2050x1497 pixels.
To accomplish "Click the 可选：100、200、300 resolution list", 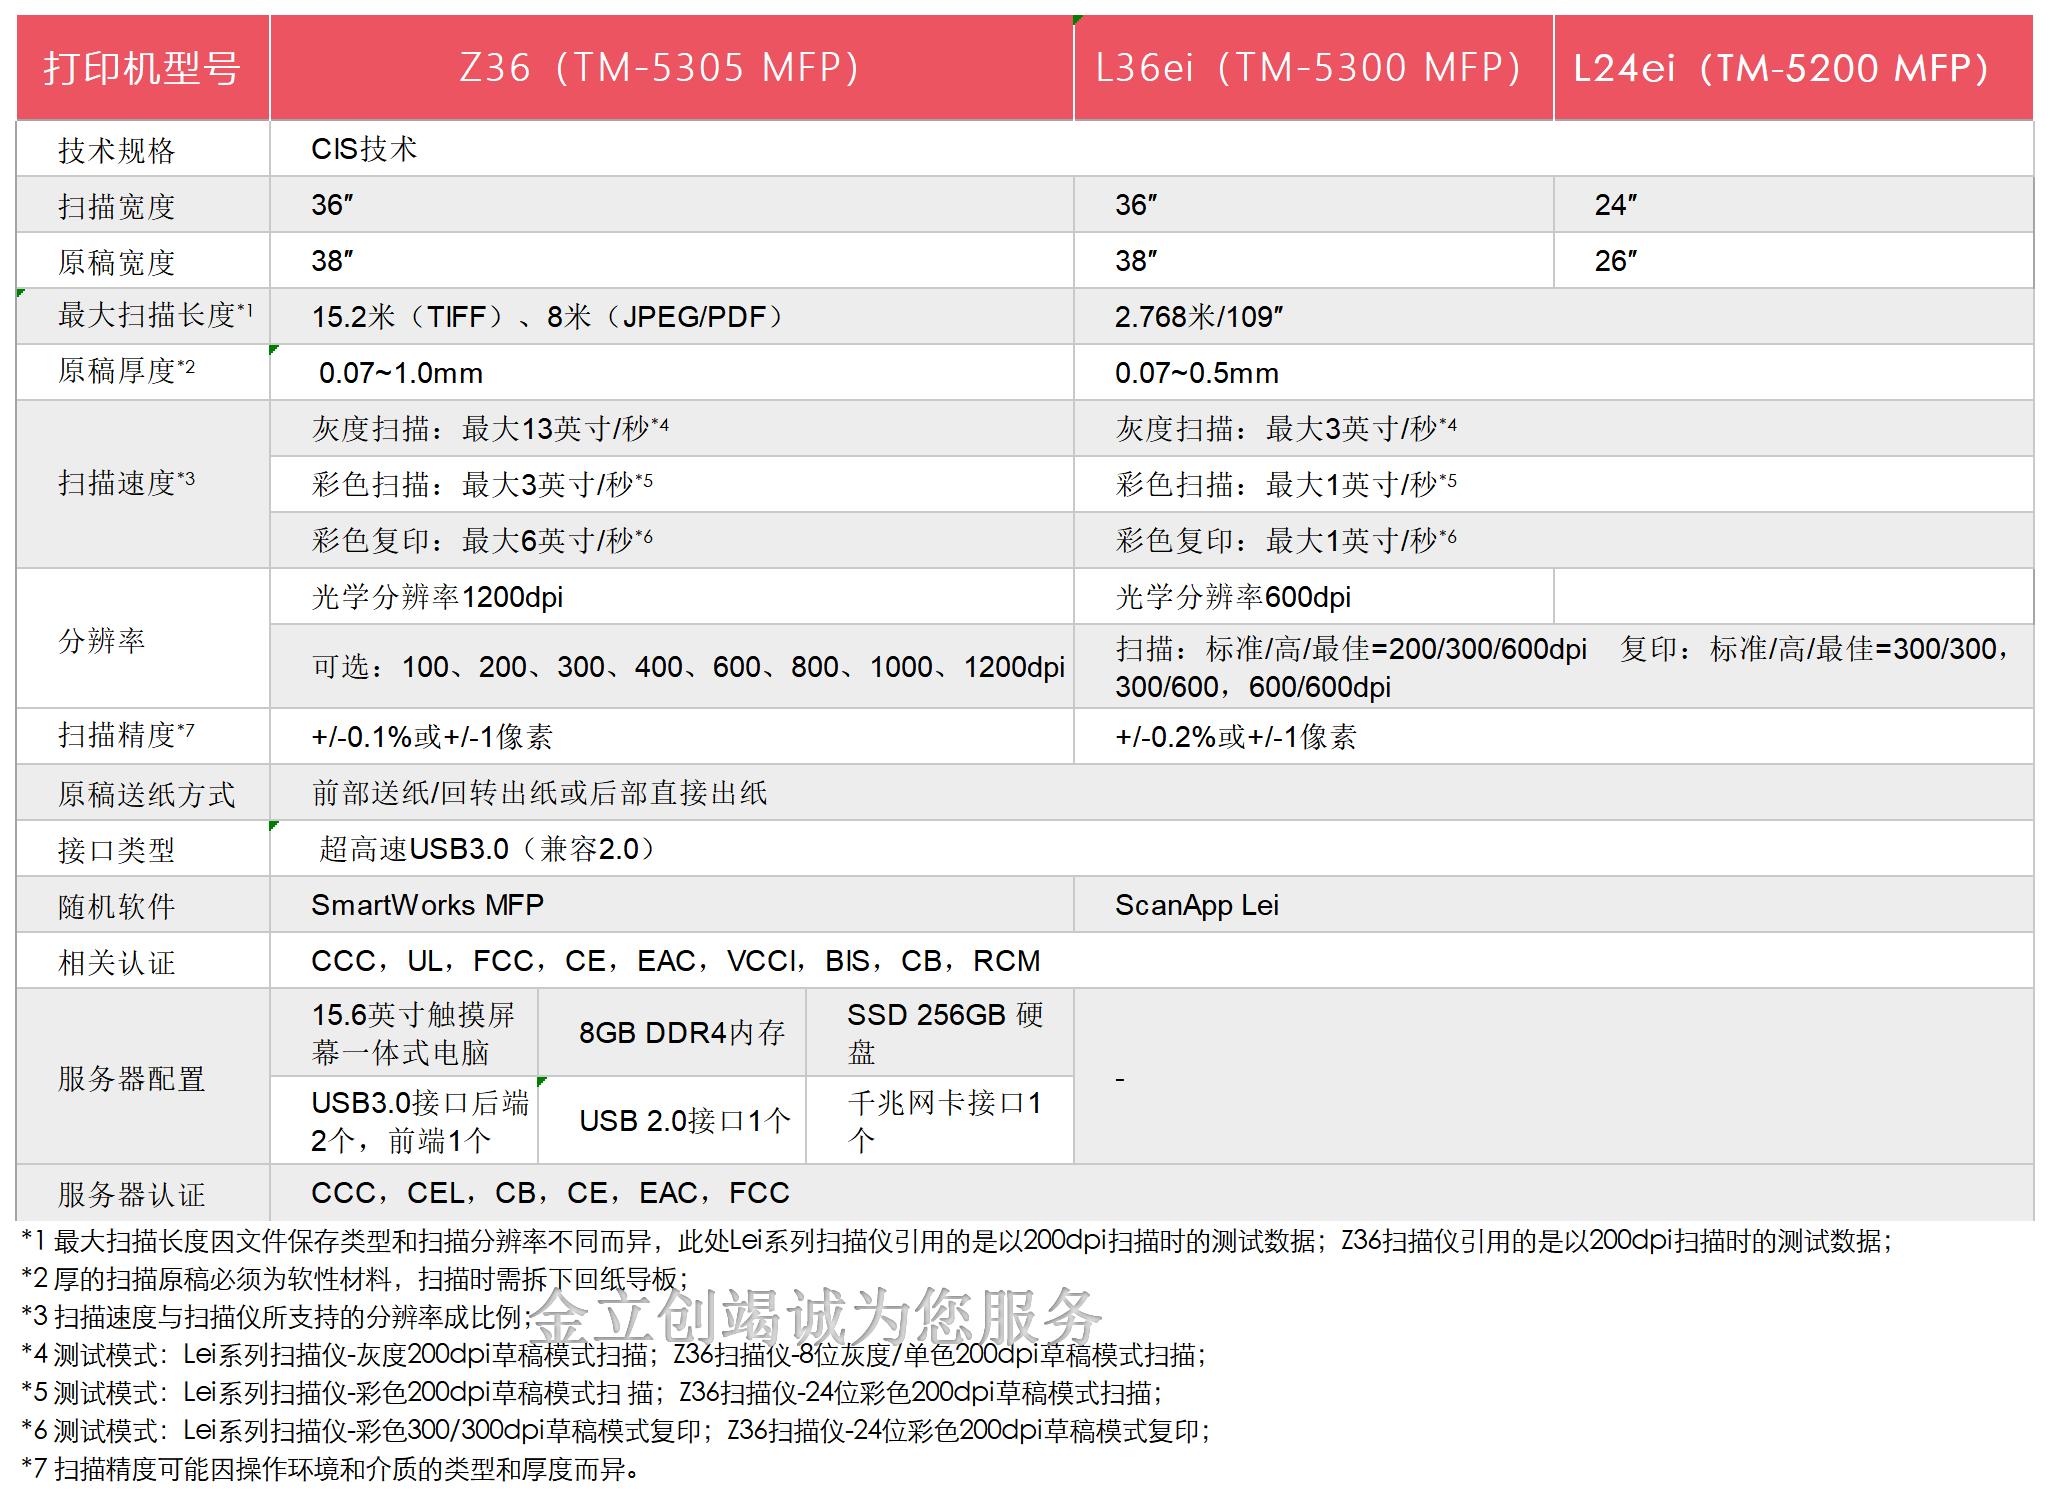I will pyautogui.click(x=672, y=667).
